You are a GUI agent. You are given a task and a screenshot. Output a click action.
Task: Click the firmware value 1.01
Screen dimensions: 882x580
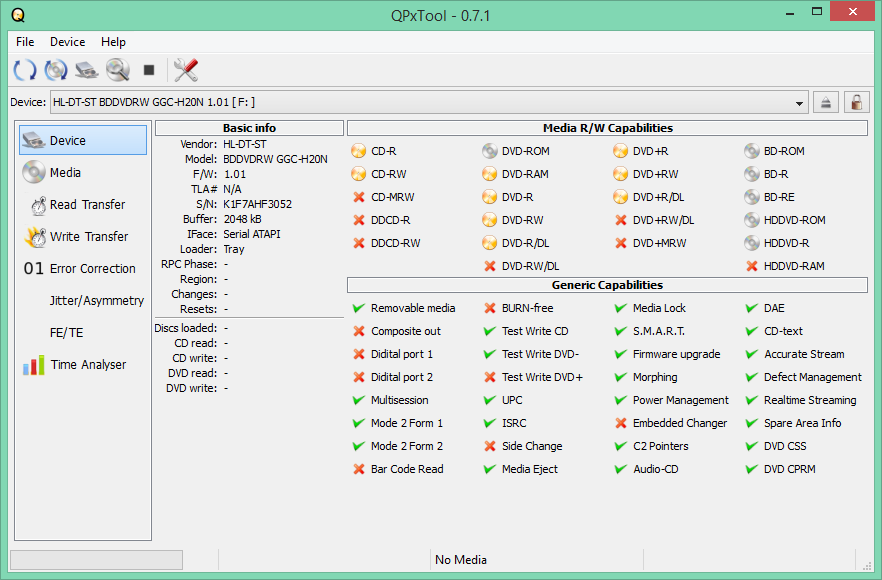click(235, 174)
